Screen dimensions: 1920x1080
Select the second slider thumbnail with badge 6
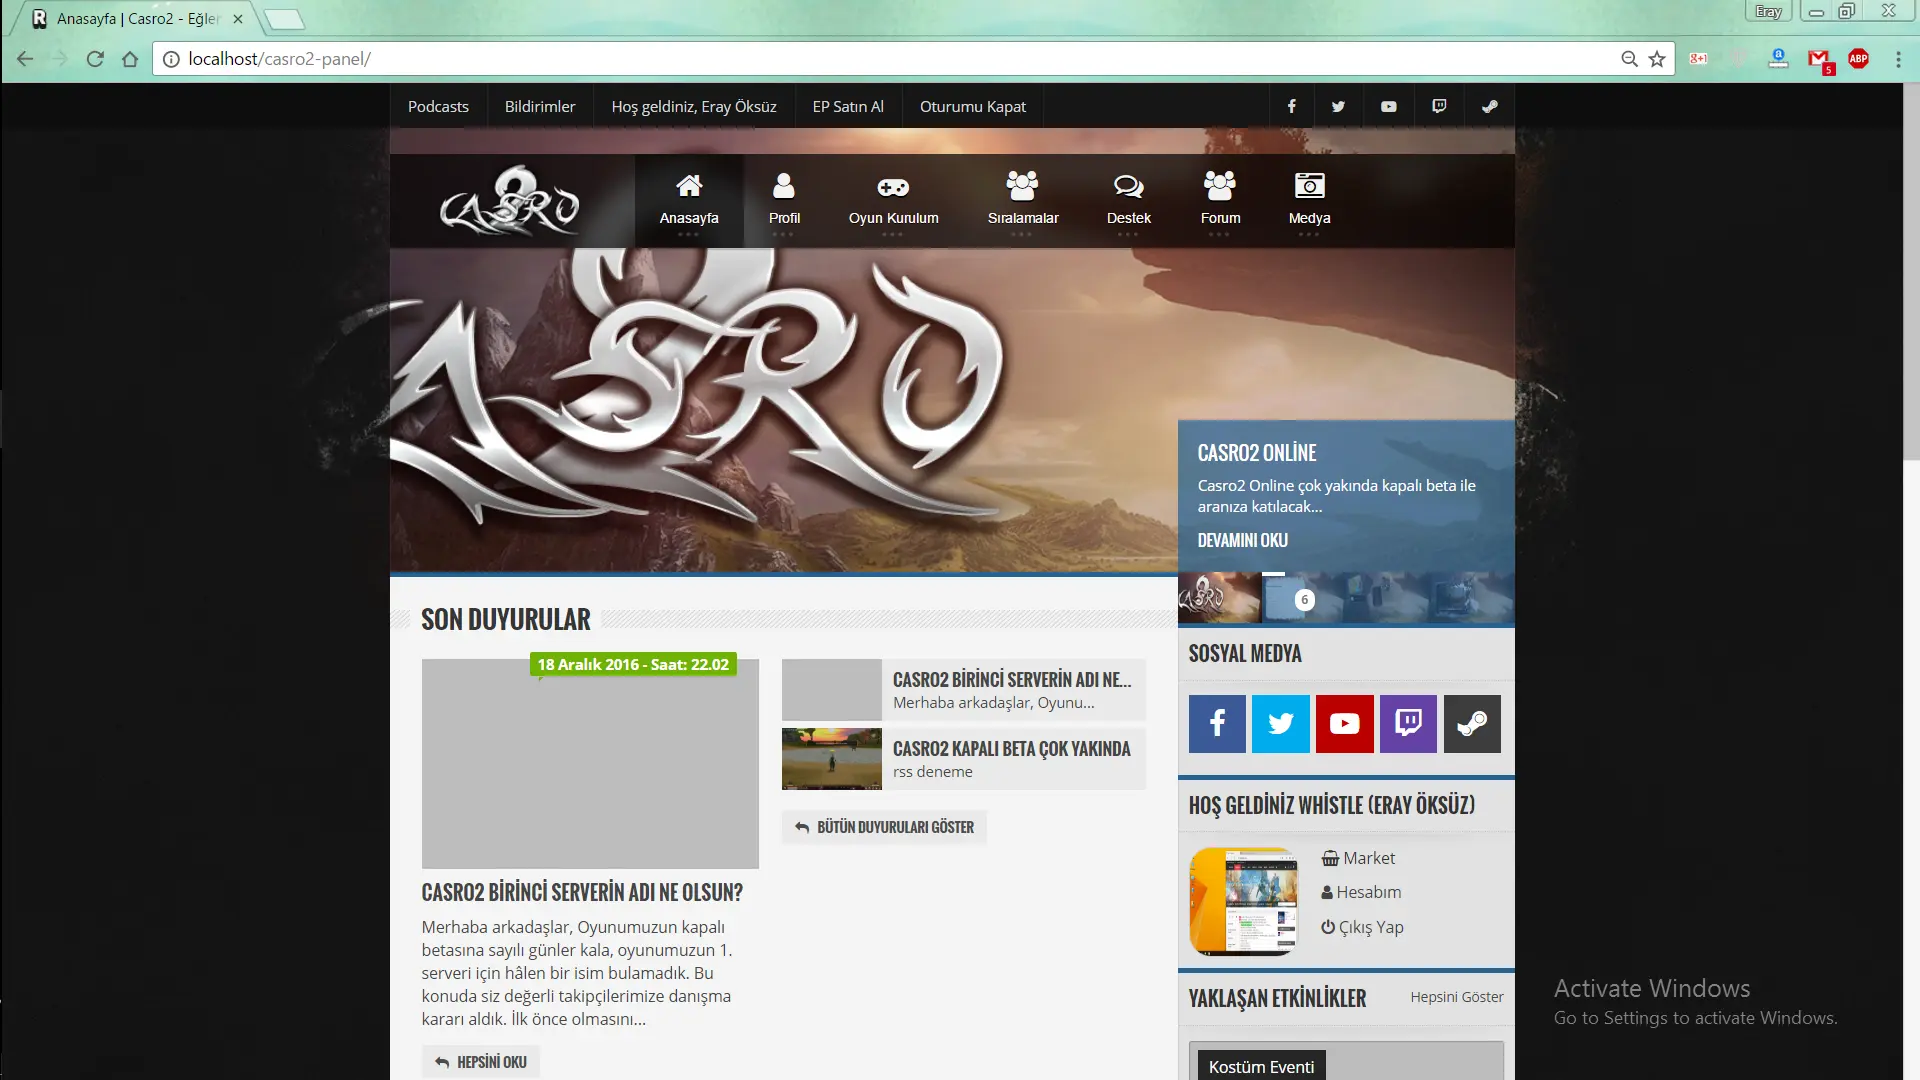pyautogui.click(x=1303, y=598)
